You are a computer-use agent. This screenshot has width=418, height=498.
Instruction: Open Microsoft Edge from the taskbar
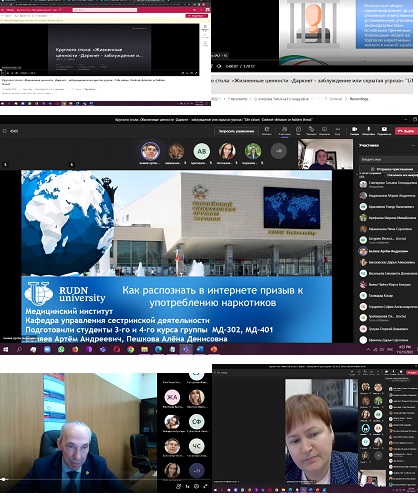pyautogui.click(x=158, y=349)
